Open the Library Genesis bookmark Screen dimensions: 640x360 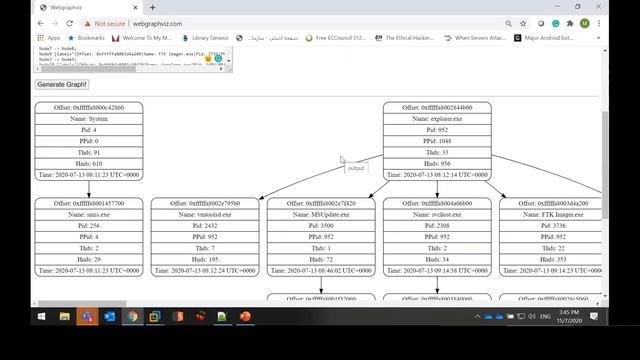pos(205,38)
